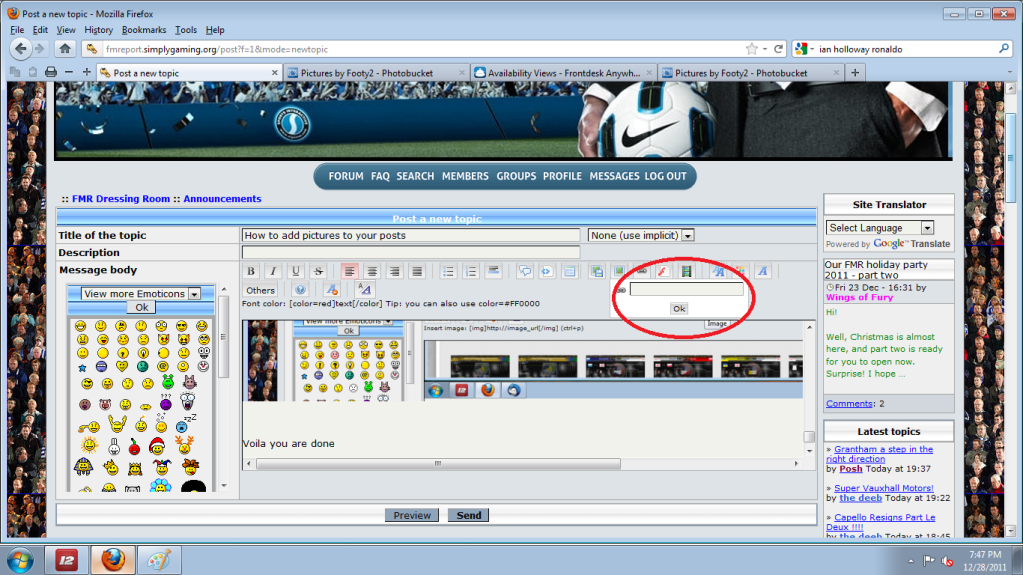Insert a table into the message
This screenshot has height=575, width=1023.
570,272
